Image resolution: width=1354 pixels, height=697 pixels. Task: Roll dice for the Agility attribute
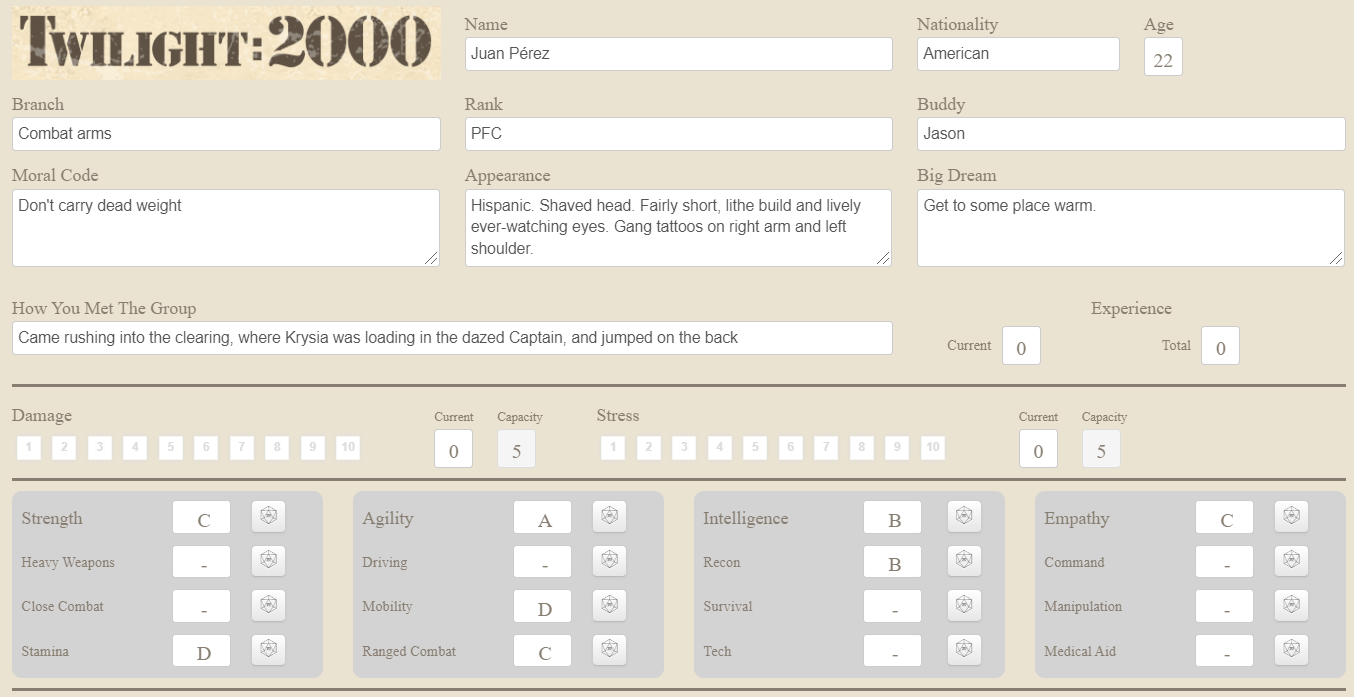(609, 517)
